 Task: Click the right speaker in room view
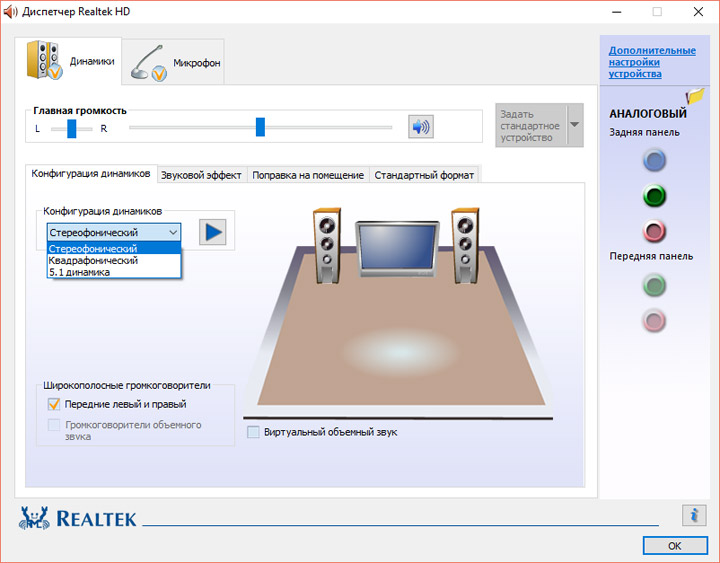(465, 246)
